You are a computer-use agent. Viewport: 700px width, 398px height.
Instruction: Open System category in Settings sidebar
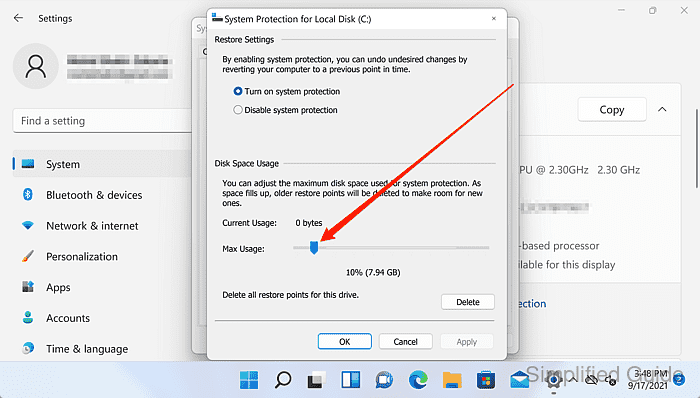(102, 164)
